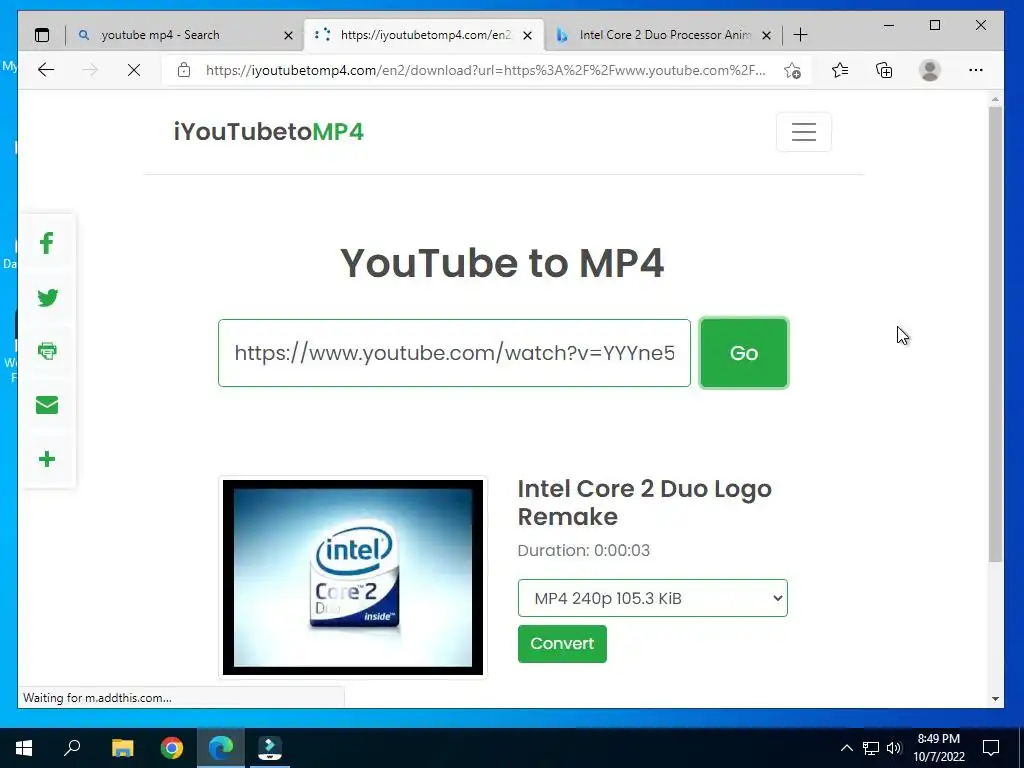Launch File Explorer from taskbar
The image size is (1024, 768).
[122, 748]
